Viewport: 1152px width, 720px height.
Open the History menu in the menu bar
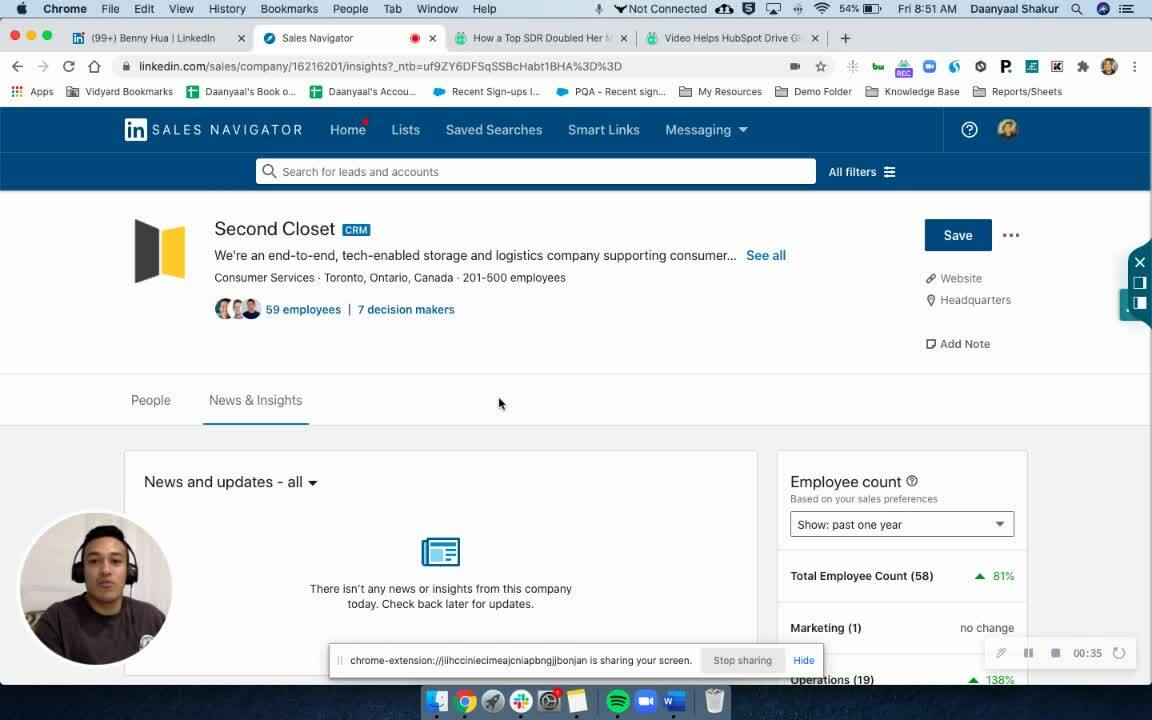(227, 9)
